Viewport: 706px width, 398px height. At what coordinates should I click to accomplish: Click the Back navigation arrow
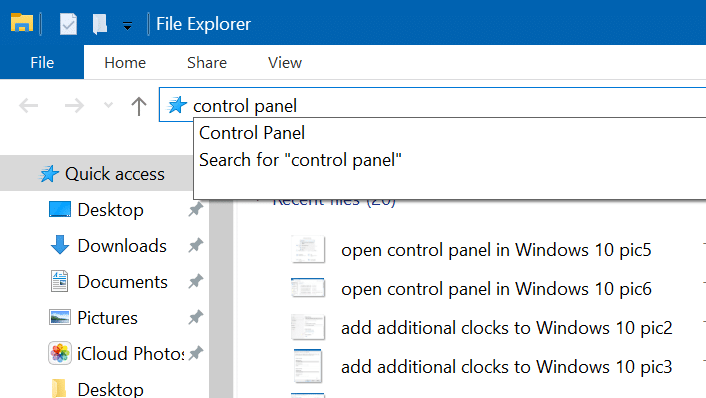coord(28,106)
